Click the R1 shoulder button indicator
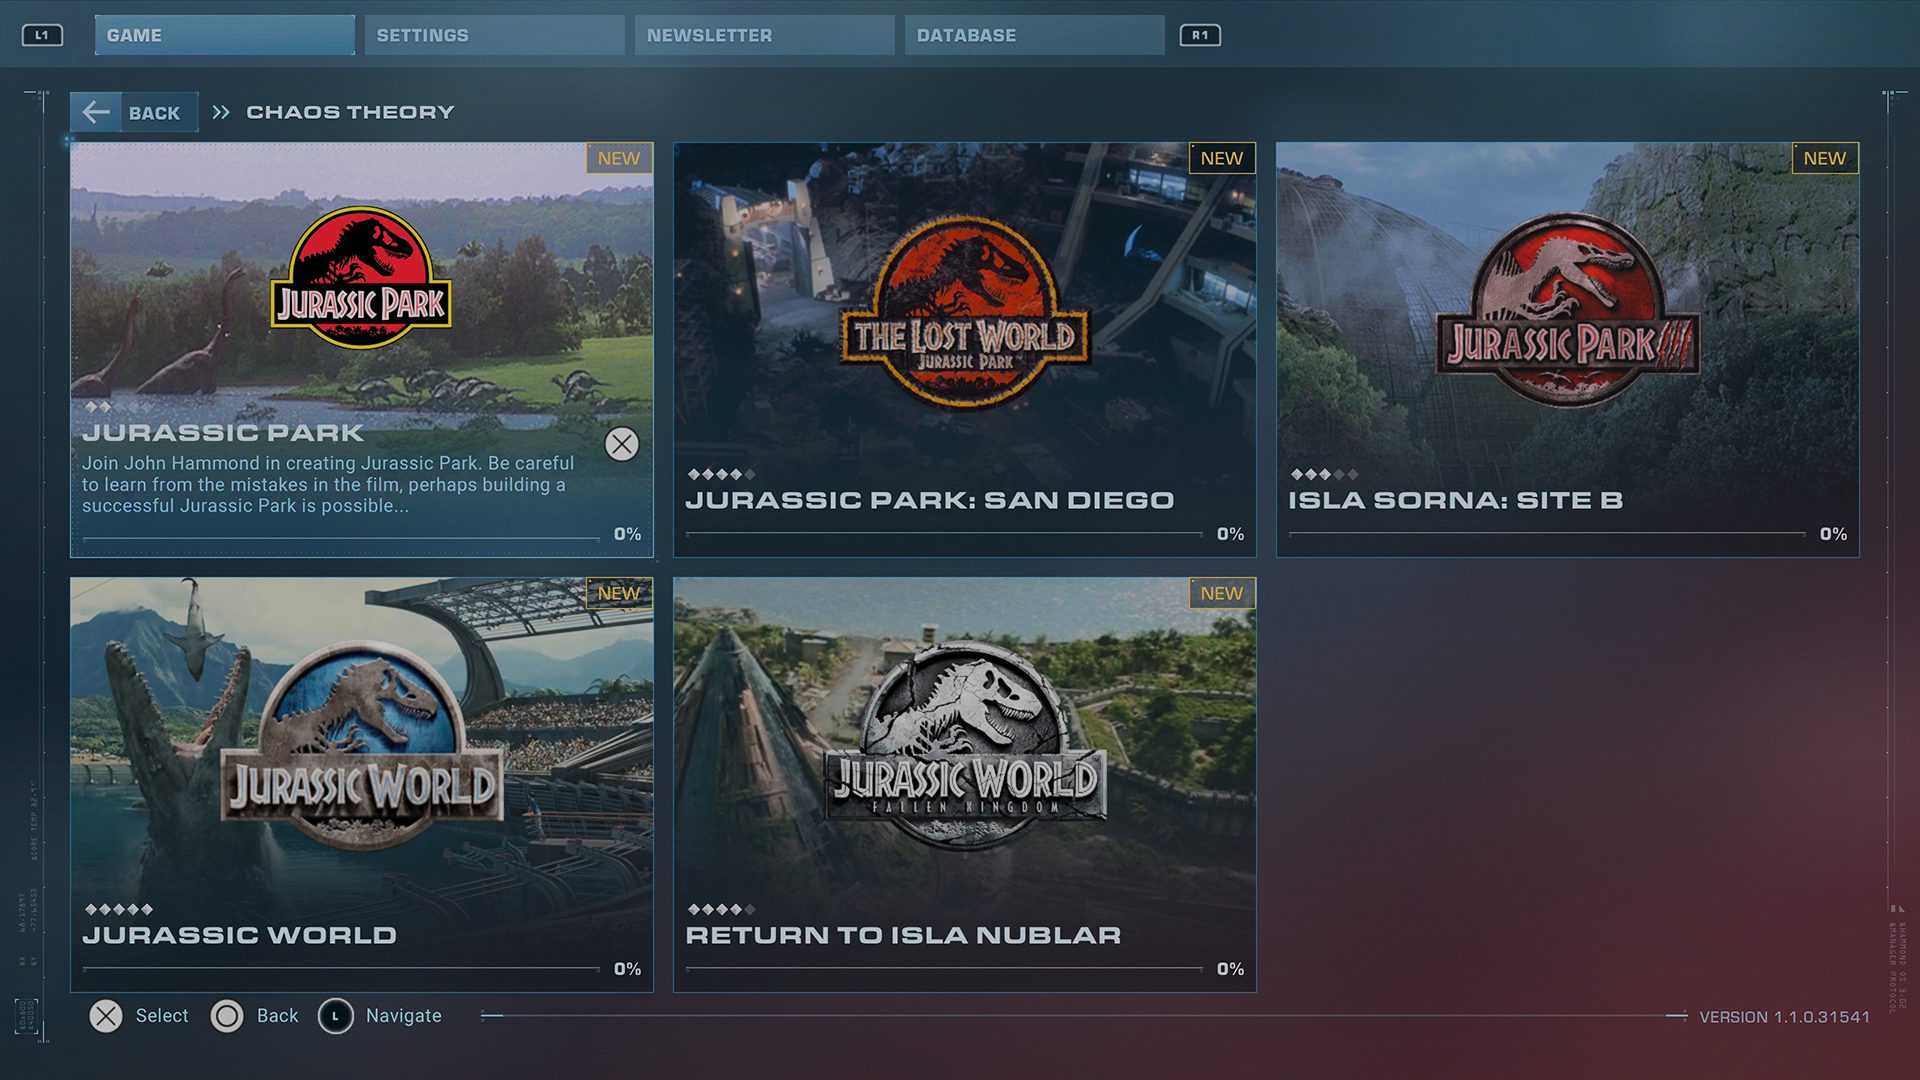The height and width of the screenshot is (1080, 1920). tap(1200, 35)
